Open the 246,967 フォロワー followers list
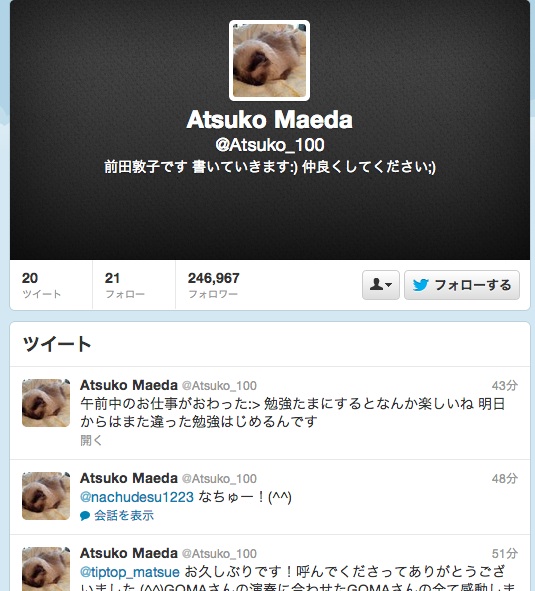 coord(213,285)
